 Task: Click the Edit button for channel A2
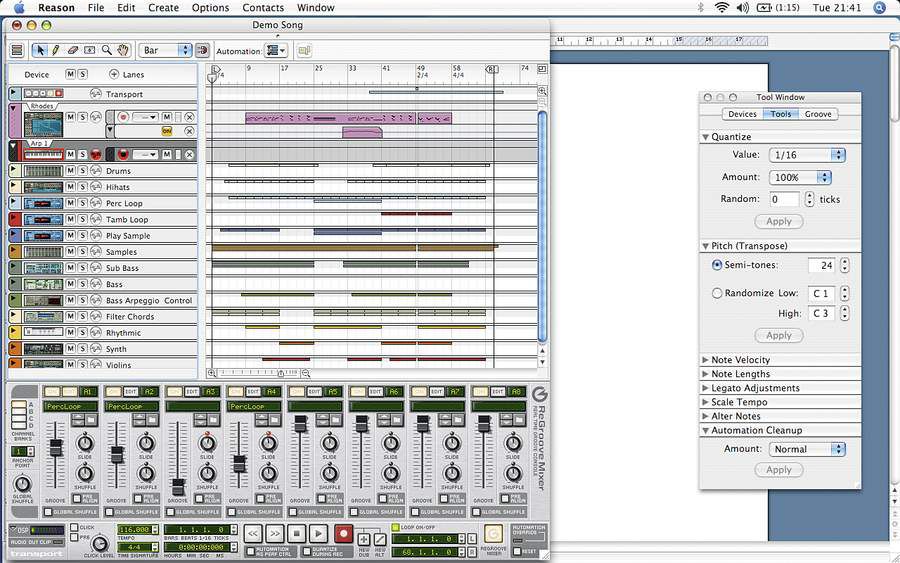point(130,391)
